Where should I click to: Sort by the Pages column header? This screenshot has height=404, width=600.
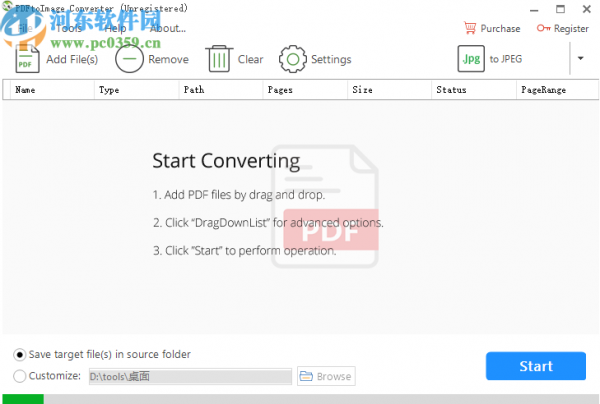coord(305,90)
